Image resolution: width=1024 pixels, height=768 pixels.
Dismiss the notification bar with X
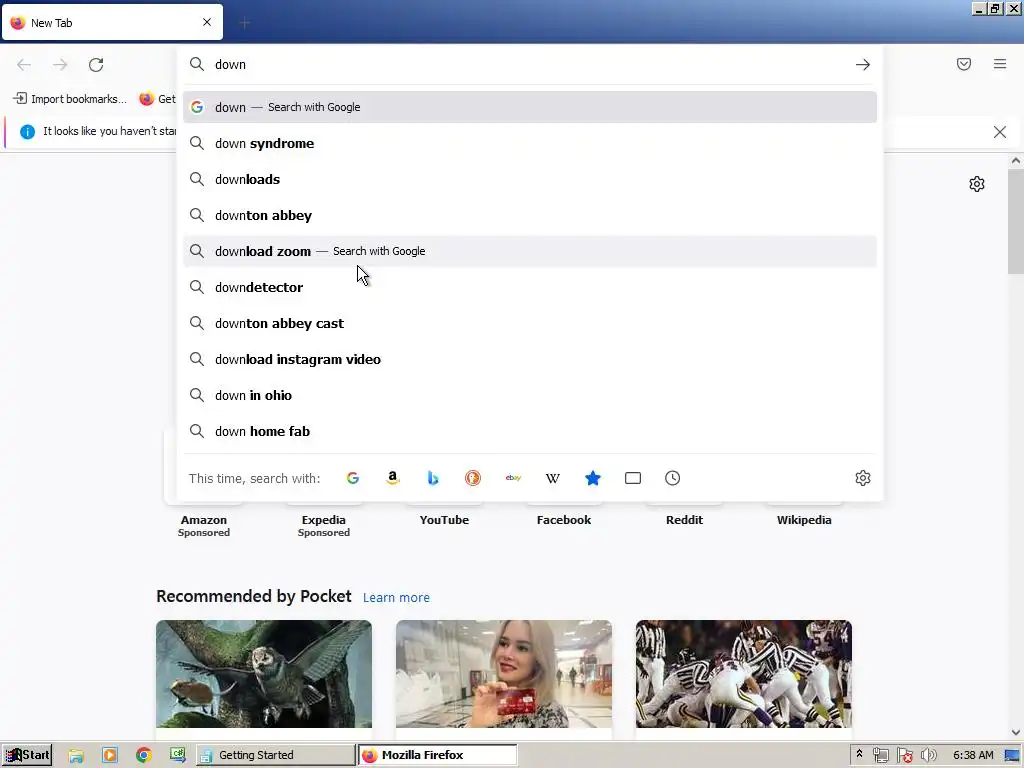1000,132
